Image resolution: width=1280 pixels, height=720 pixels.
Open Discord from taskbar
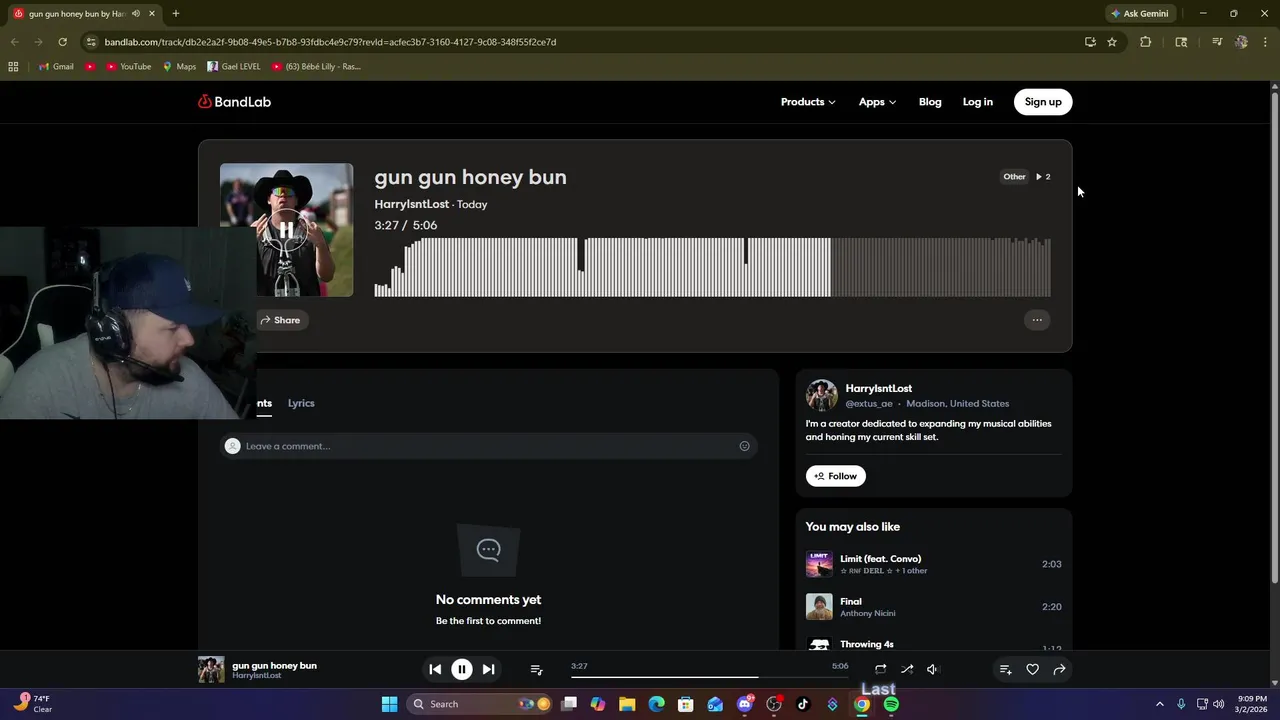(x=745, y=704)
